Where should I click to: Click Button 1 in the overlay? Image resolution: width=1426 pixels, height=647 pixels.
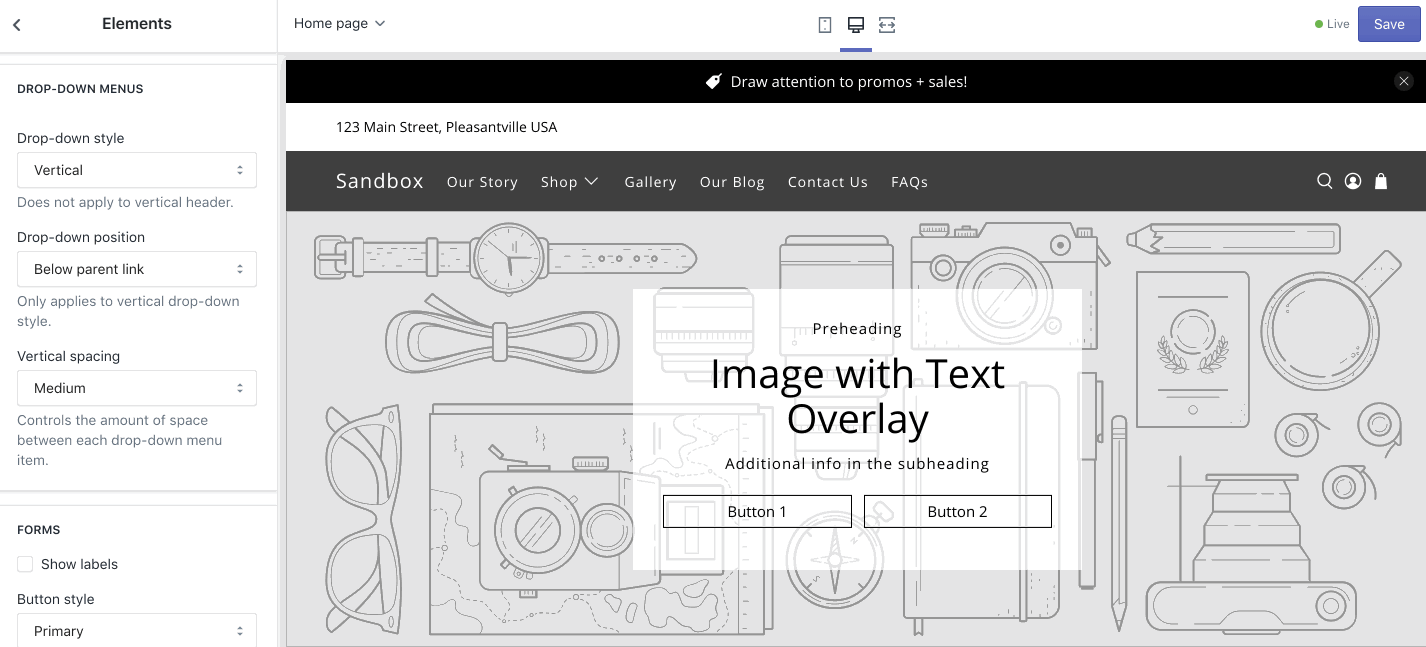click(757, 511)
